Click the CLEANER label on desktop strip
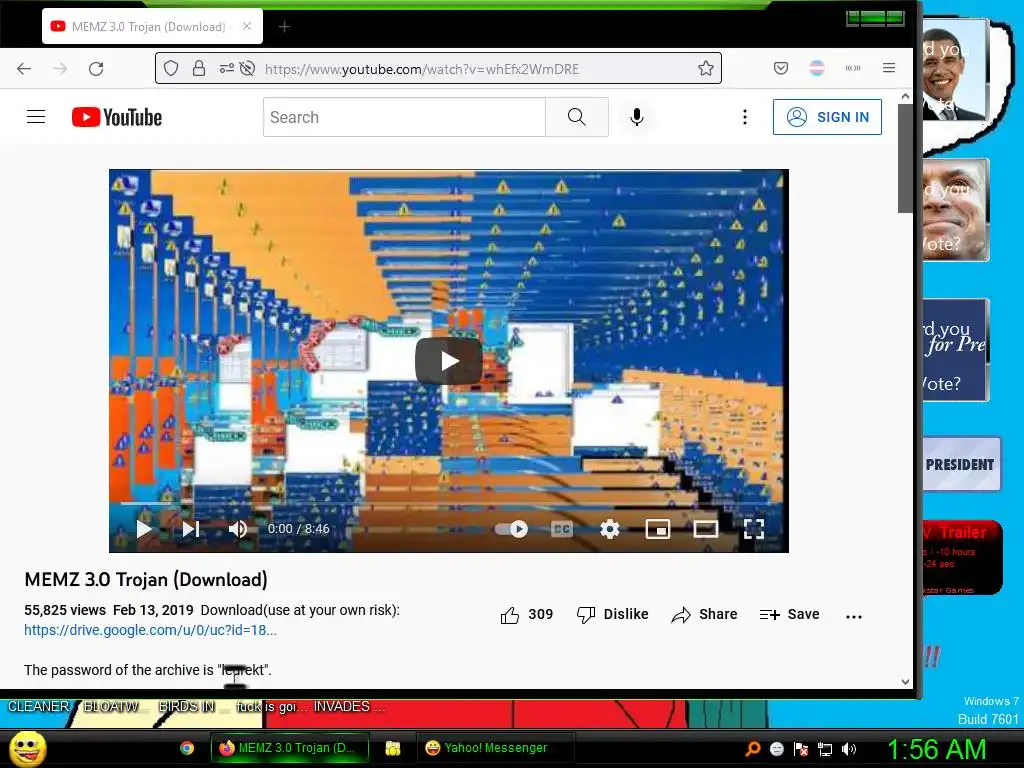Viewport: 1024px width, 768px height. (x=38, y=707)
